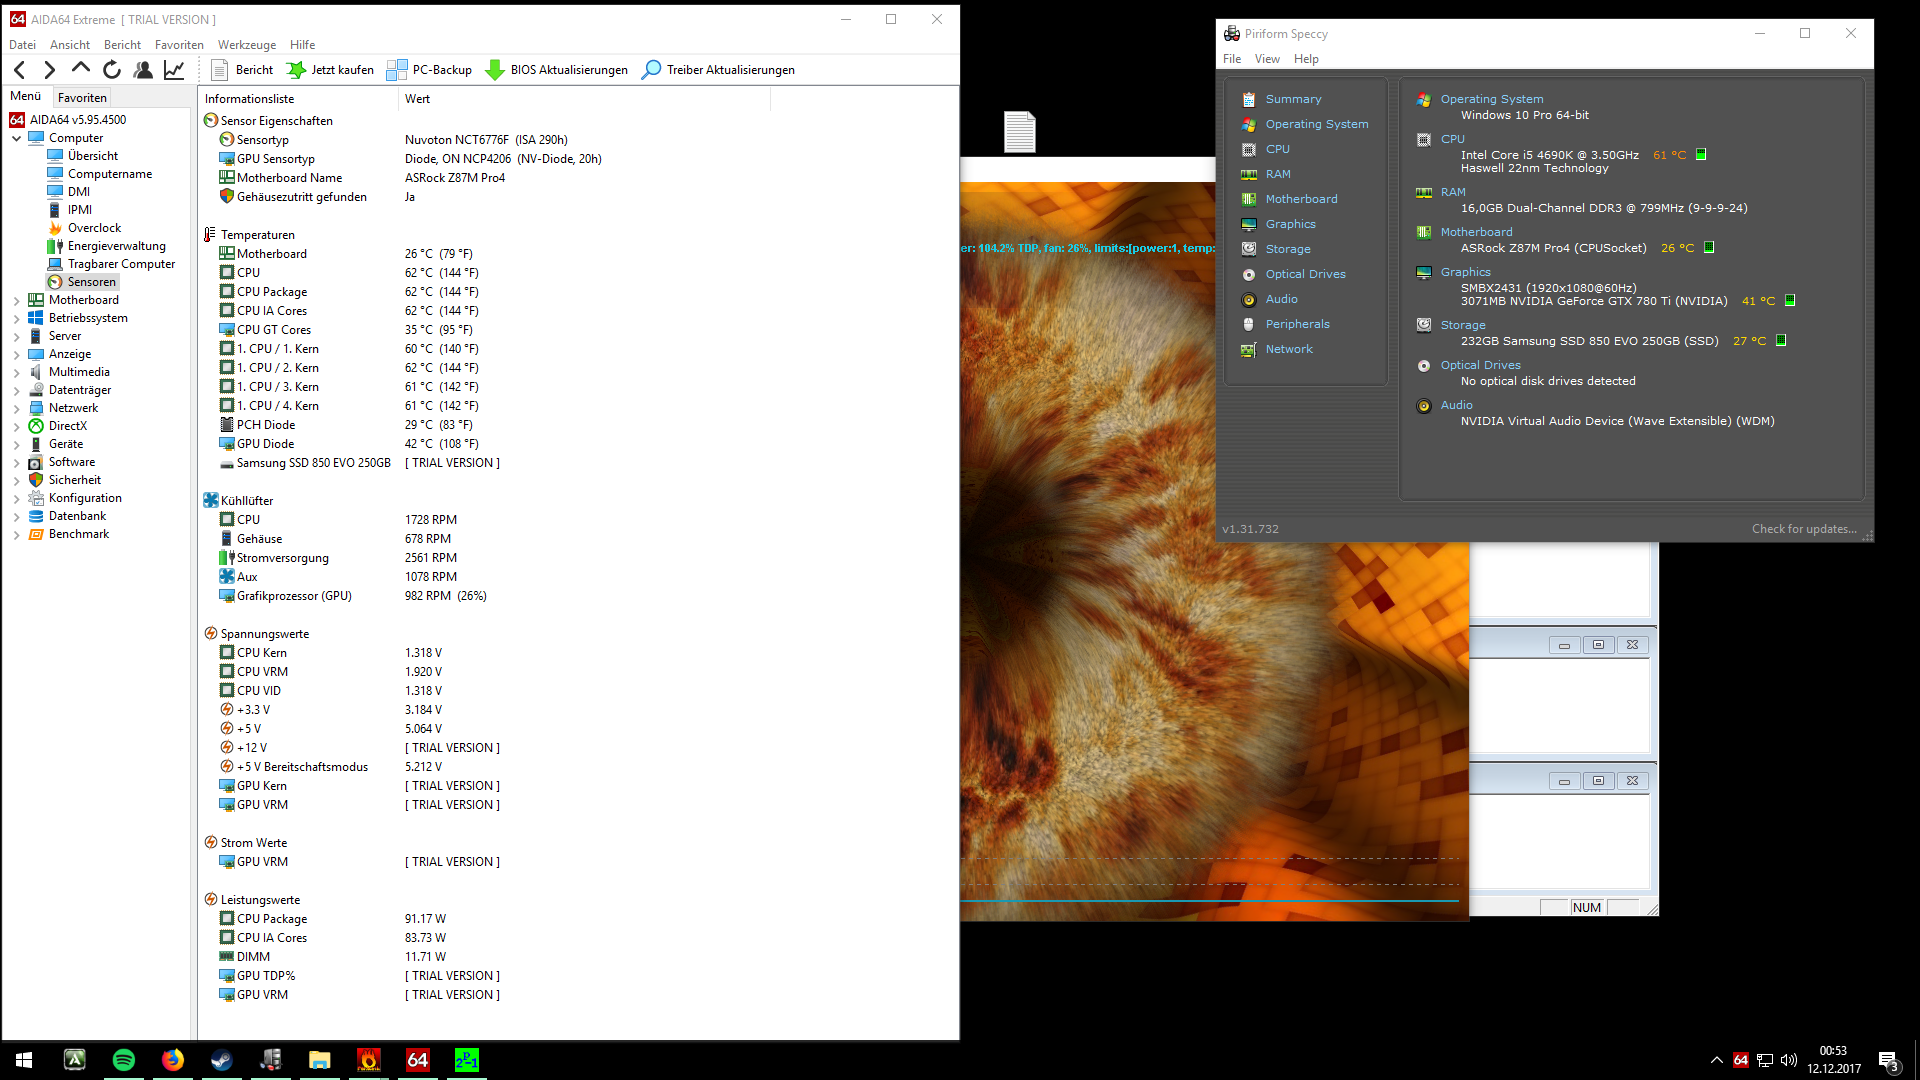Expand the Betriebssystem tree node
Screen dimensions: 1920x1080
[x=17, y=318]
